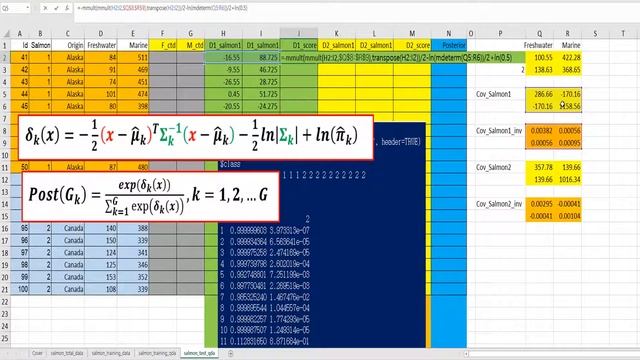Screen dimensions: 640x360
Task: Click the "Origin" header cell
Action: point(68,45)
